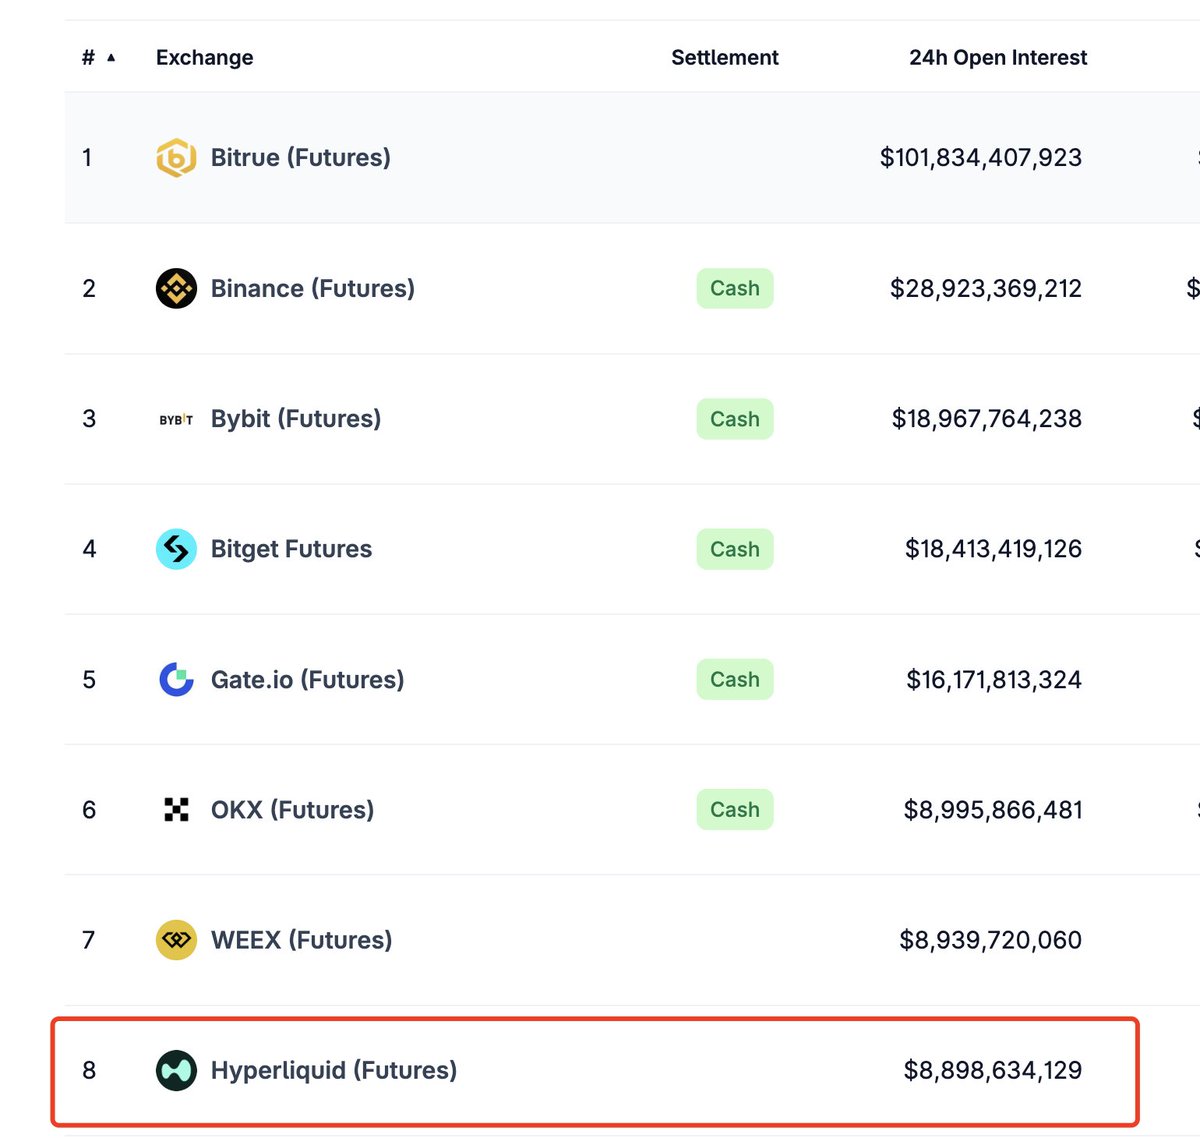Sort by Settlement column header
This screenshot has width=1200, height=1138.
(x=725, y=58)
